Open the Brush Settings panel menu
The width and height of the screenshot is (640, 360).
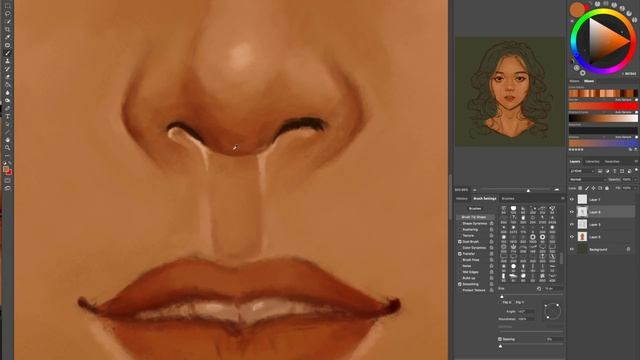tap(562, 199)
